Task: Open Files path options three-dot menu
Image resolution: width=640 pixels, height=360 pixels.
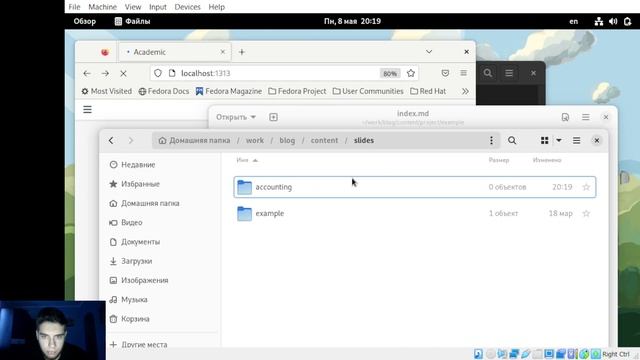Action: pyautogui.click(x=491, y=140)
